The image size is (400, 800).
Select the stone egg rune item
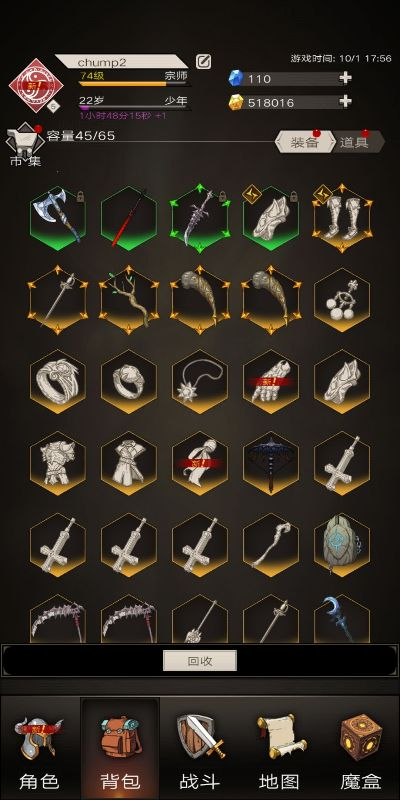[342, 545]
